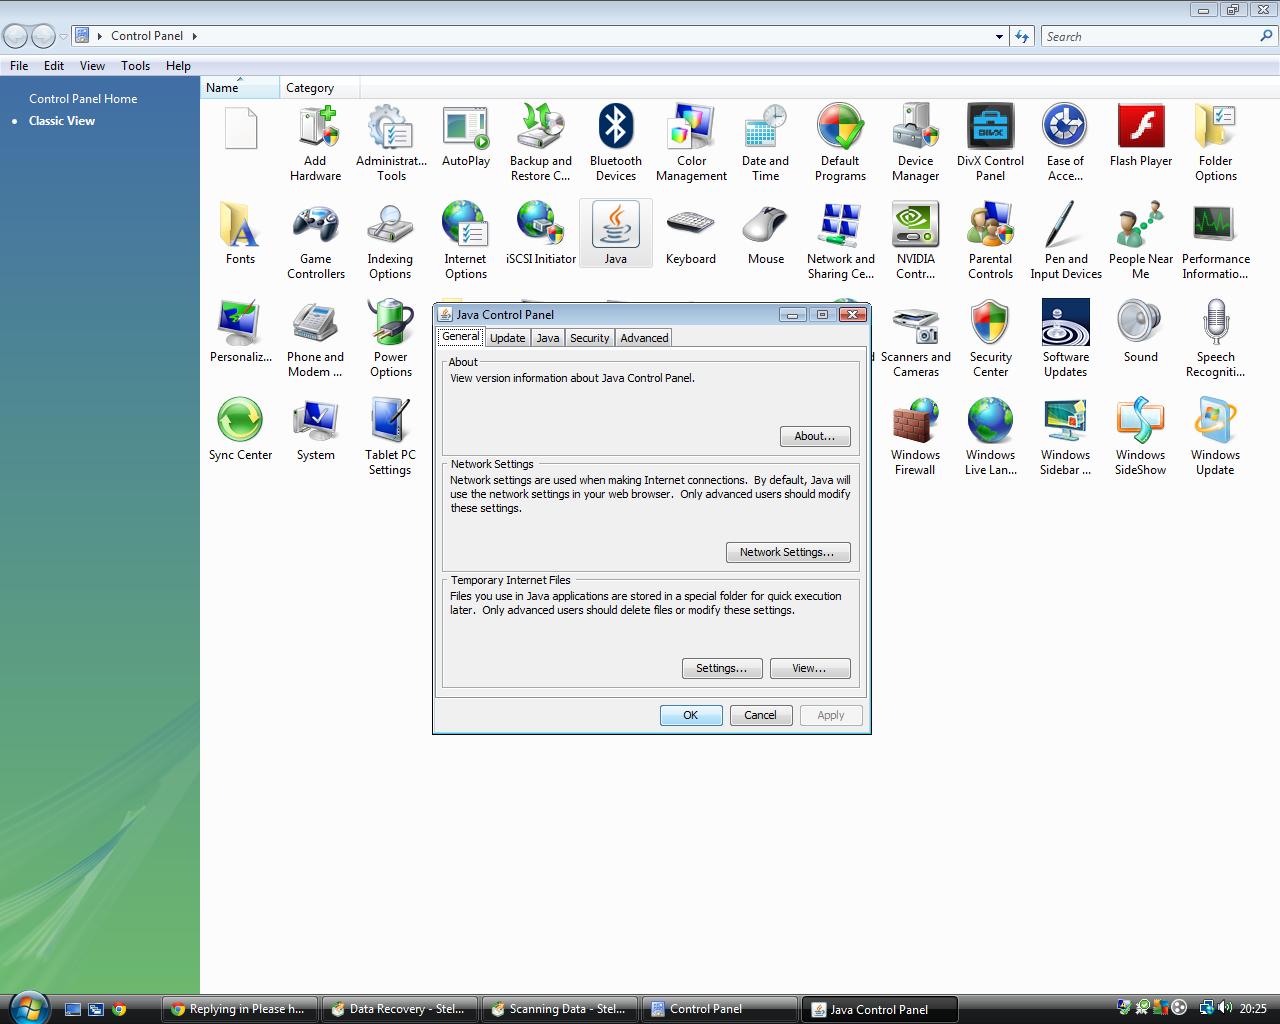Open Power Options icon
This screenshot has width=1280, height=1024.
click(391, 339)
